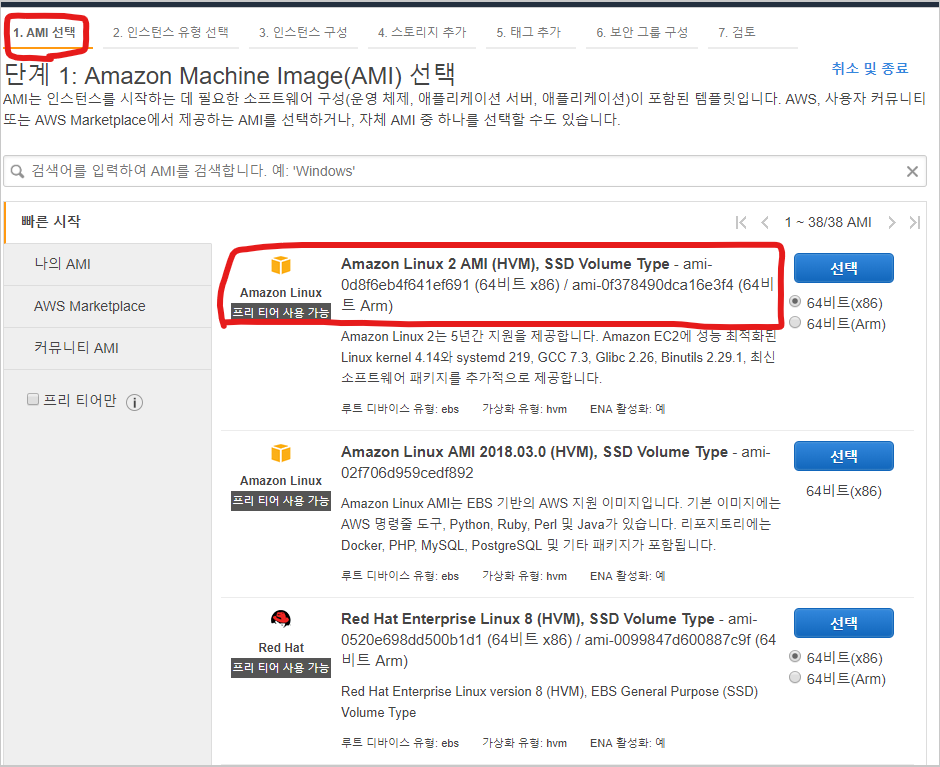Click Amazon Linux 2 box icon
The image size is (940, 767).
[x=281, y=264]
